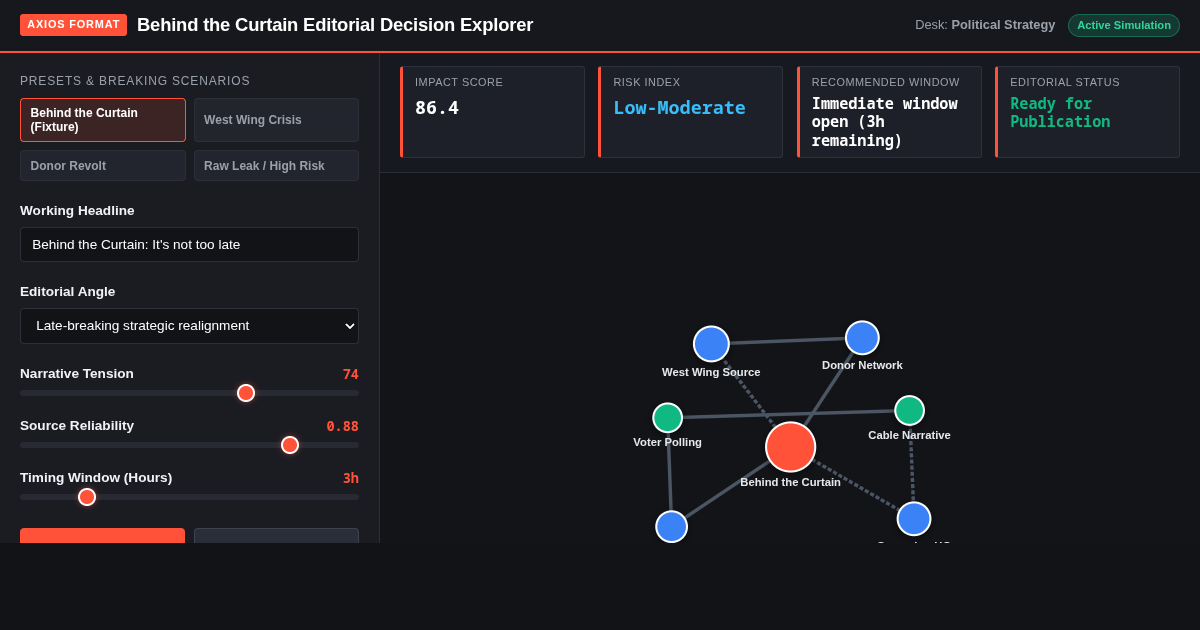Select the central Behind the Curtain node
1200x630 pixels.
[x=790, y=447]
